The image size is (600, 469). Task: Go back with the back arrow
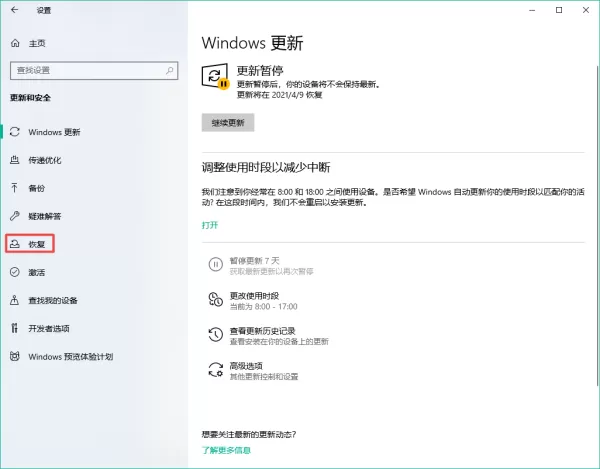click(x=15, y=10)
